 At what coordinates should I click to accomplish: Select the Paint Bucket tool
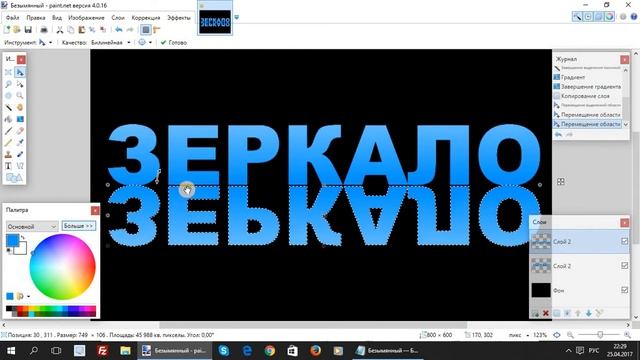(8, 120)
